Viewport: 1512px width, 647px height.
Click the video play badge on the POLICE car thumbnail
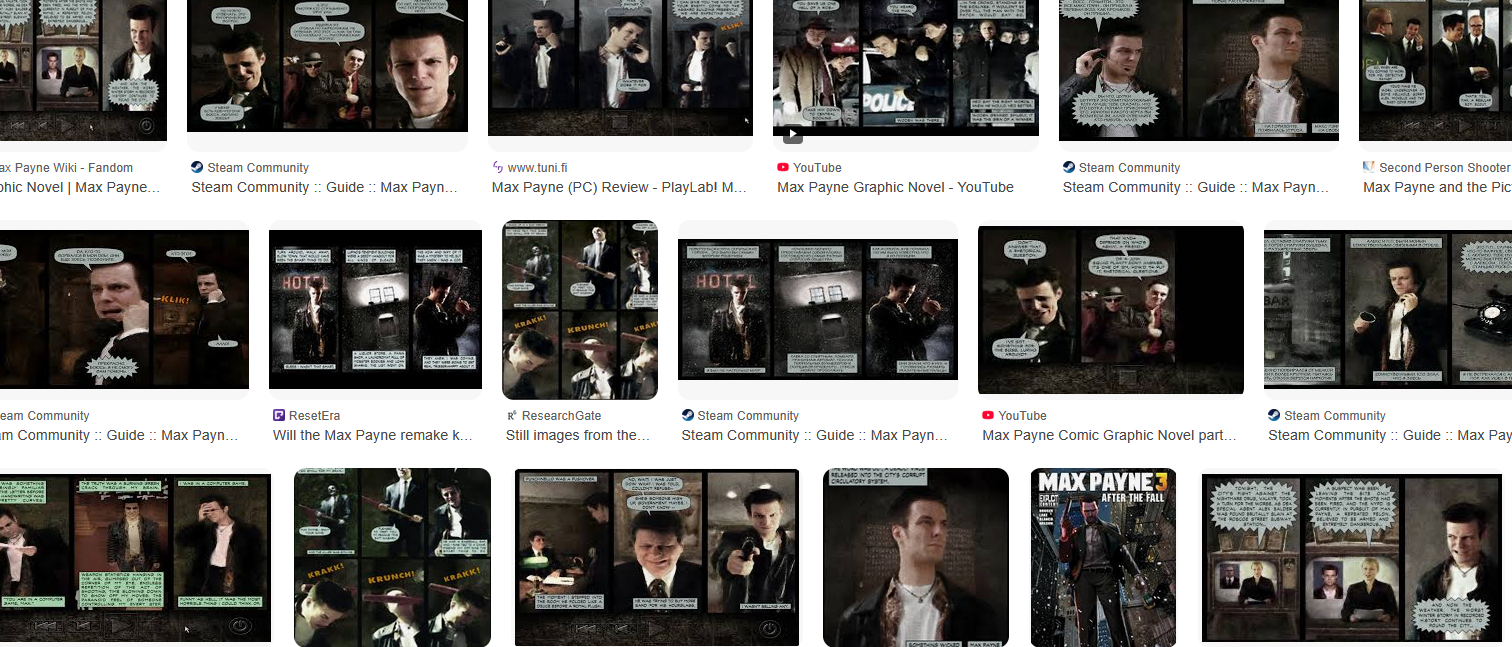click(792, 133)
